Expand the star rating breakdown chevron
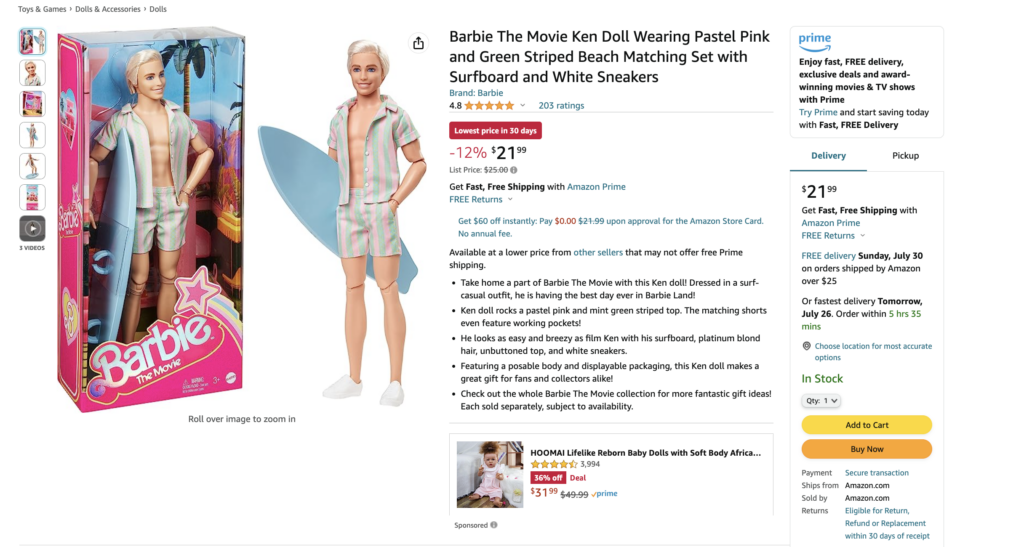 tap(522, 105)
